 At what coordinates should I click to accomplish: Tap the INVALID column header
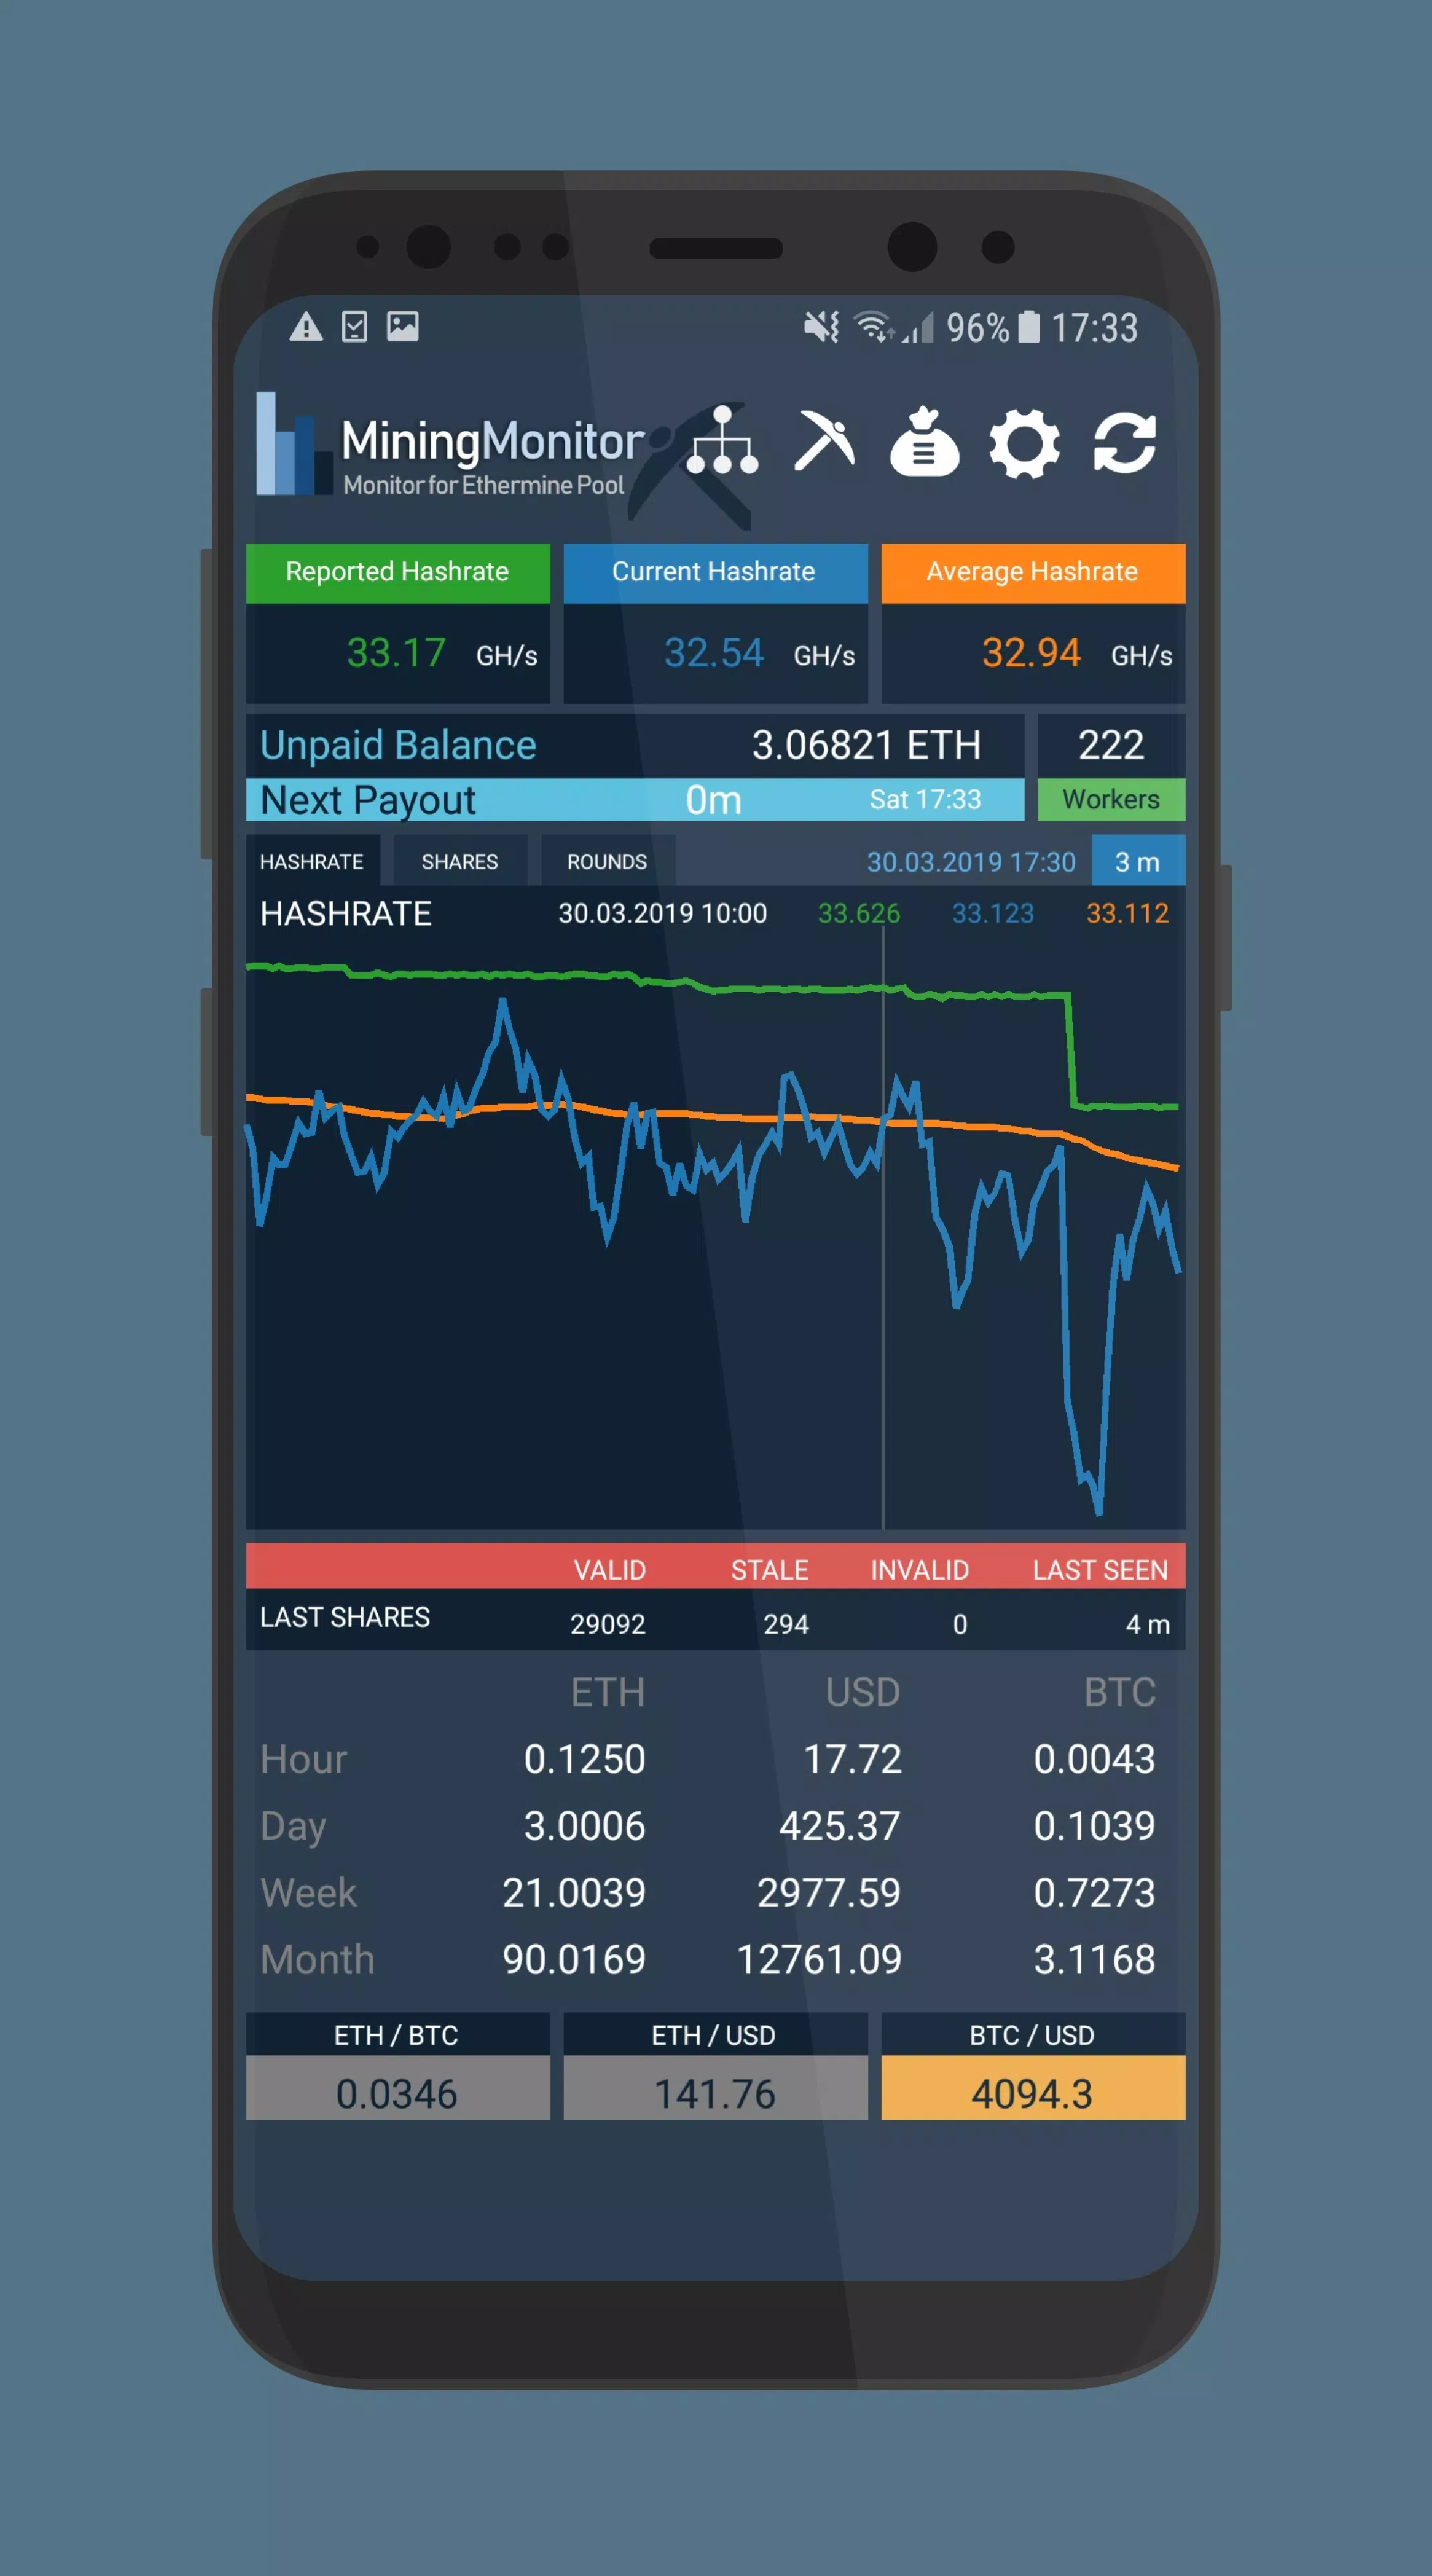(x=919, y=1570)
